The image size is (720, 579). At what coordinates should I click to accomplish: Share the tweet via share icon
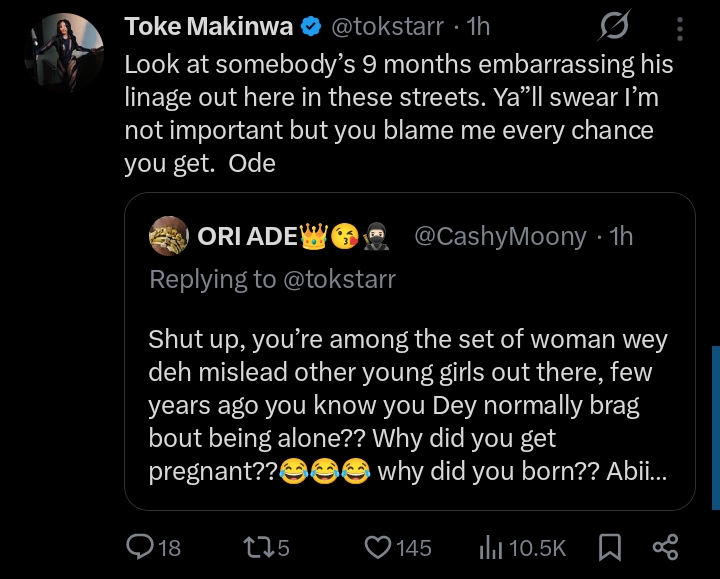[x=665, y=547]
